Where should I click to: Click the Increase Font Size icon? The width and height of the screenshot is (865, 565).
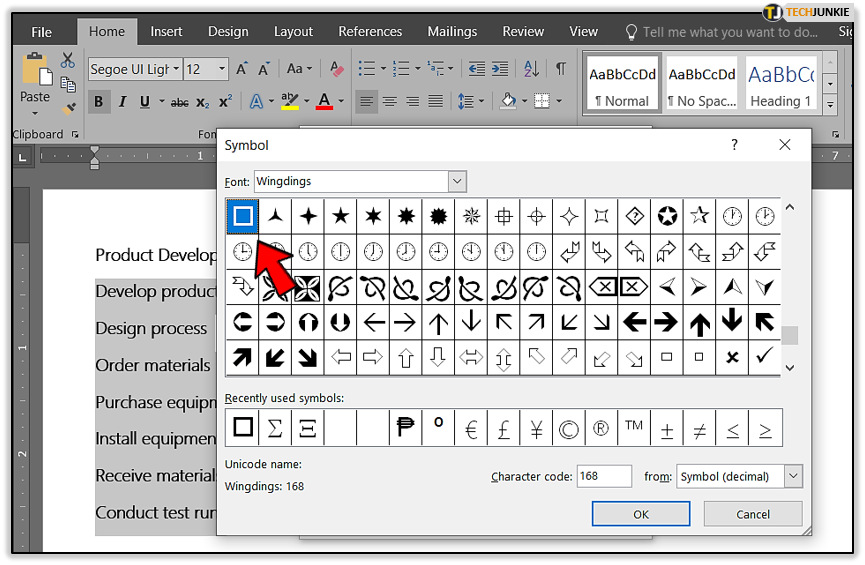click(x=242, y=69)
